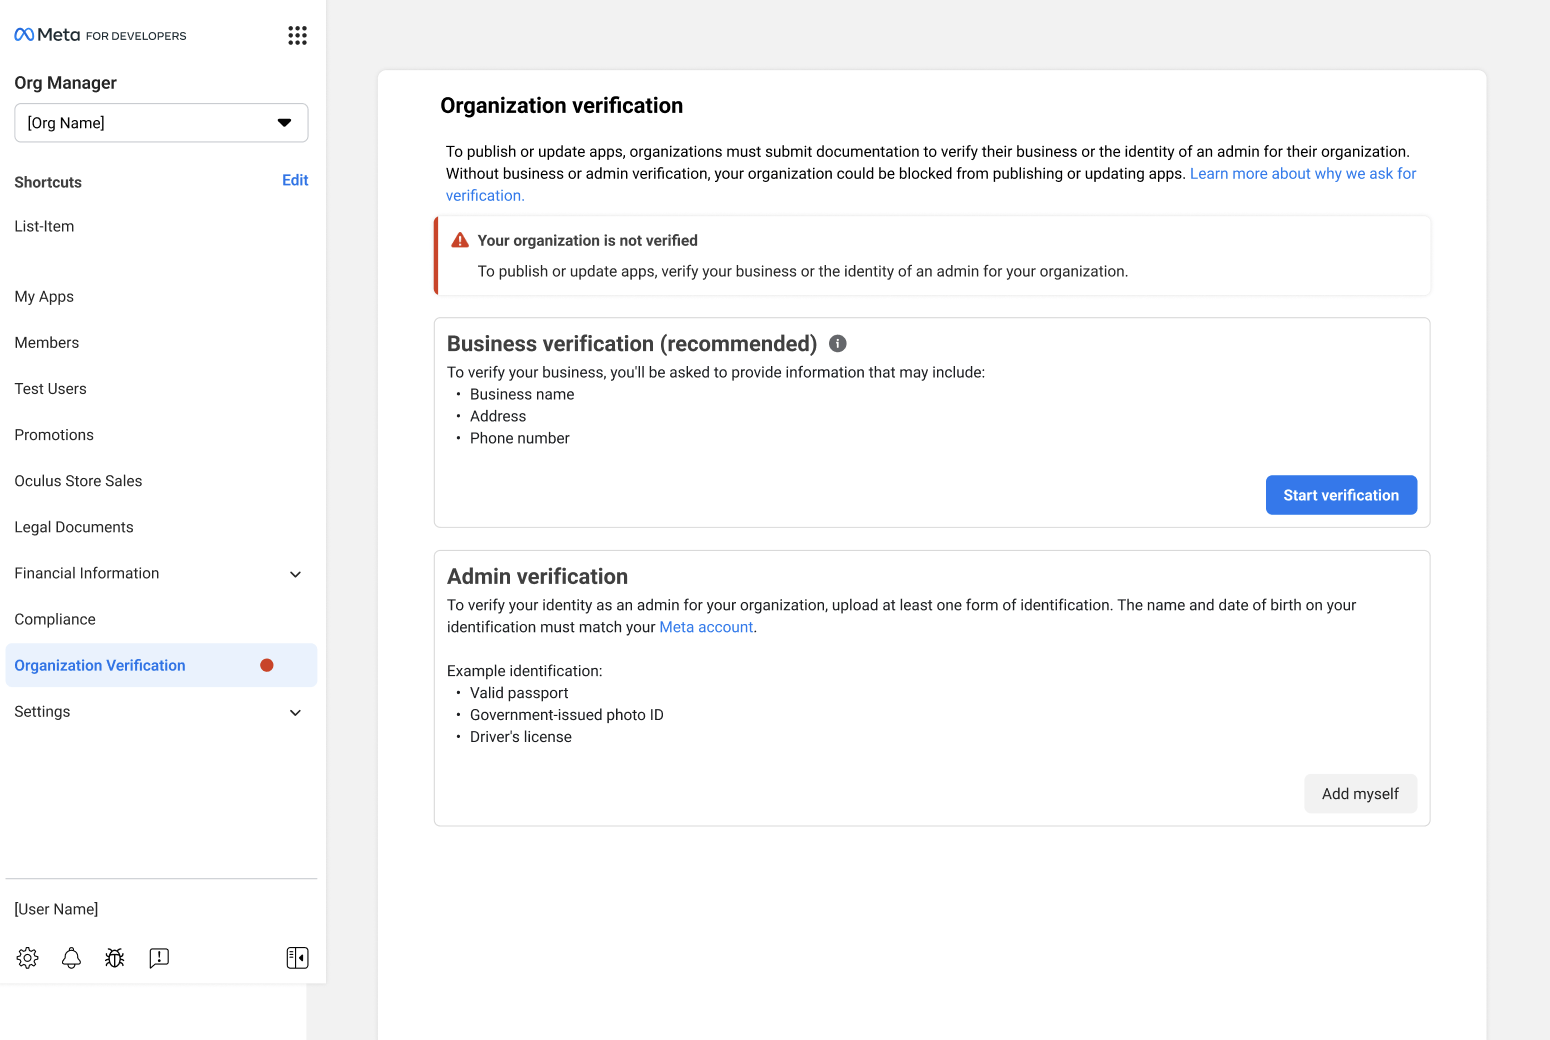Open notifications bell icon
Viewport: 1550px width, 1040px height.
click(71, 958)
